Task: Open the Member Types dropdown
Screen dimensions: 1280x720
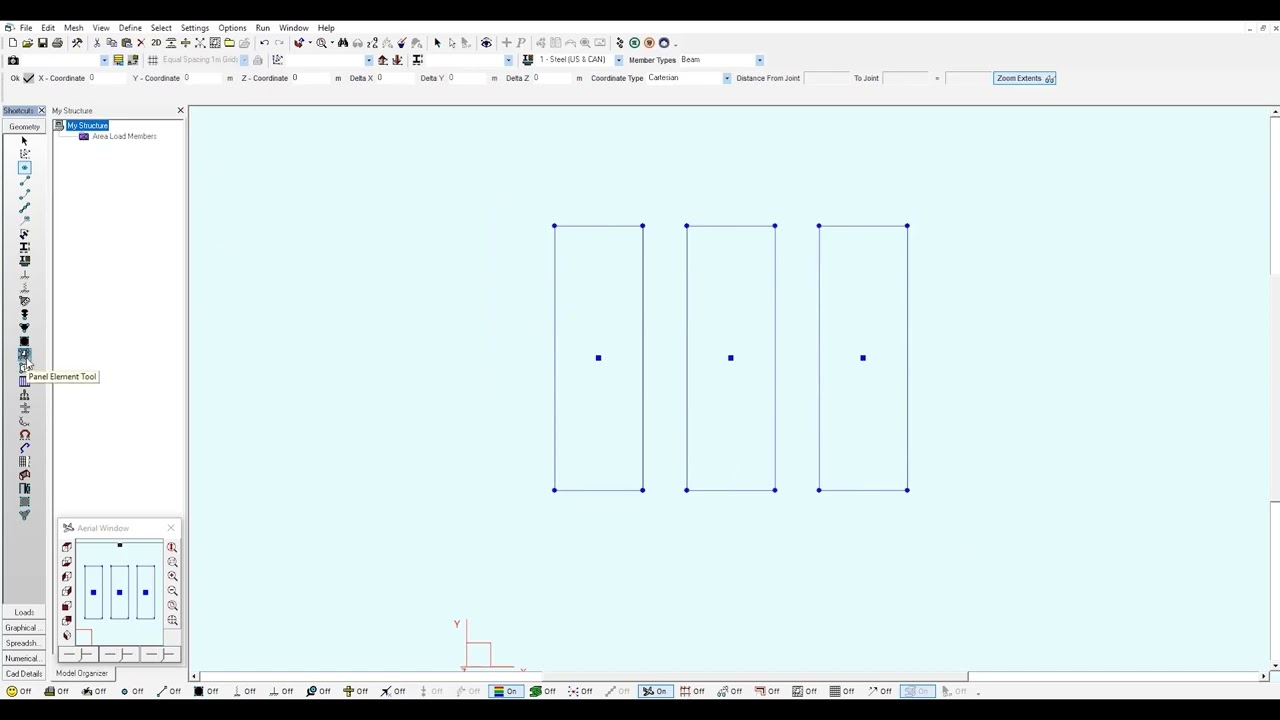Action: 760,60
